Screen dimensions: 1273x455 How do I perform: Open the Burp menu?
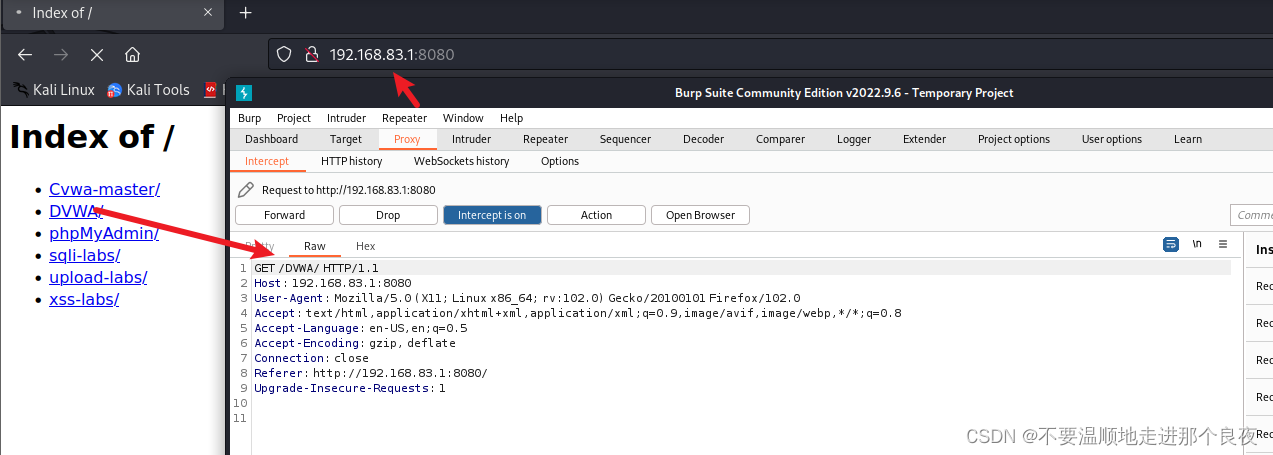tap(249, 118)
